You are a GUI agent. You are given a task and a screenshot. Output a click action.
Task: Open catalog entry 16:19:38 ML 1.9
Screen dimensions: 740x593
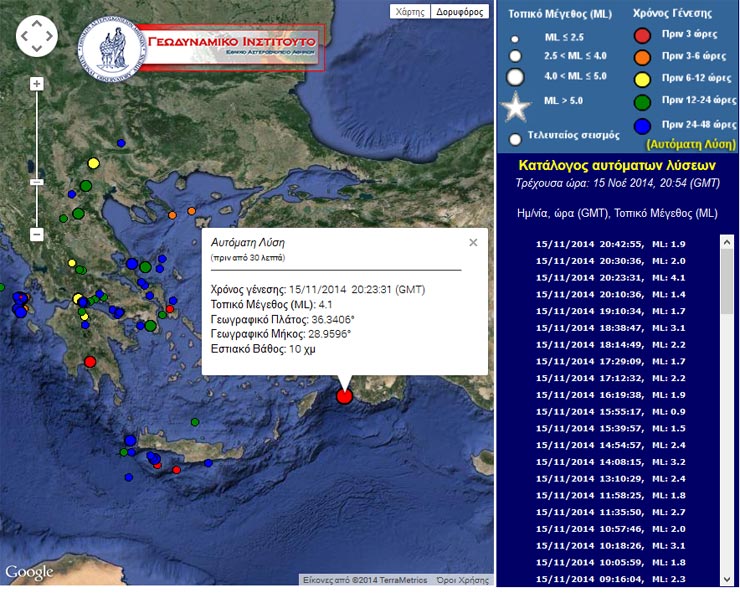click(x=611, y=395)
